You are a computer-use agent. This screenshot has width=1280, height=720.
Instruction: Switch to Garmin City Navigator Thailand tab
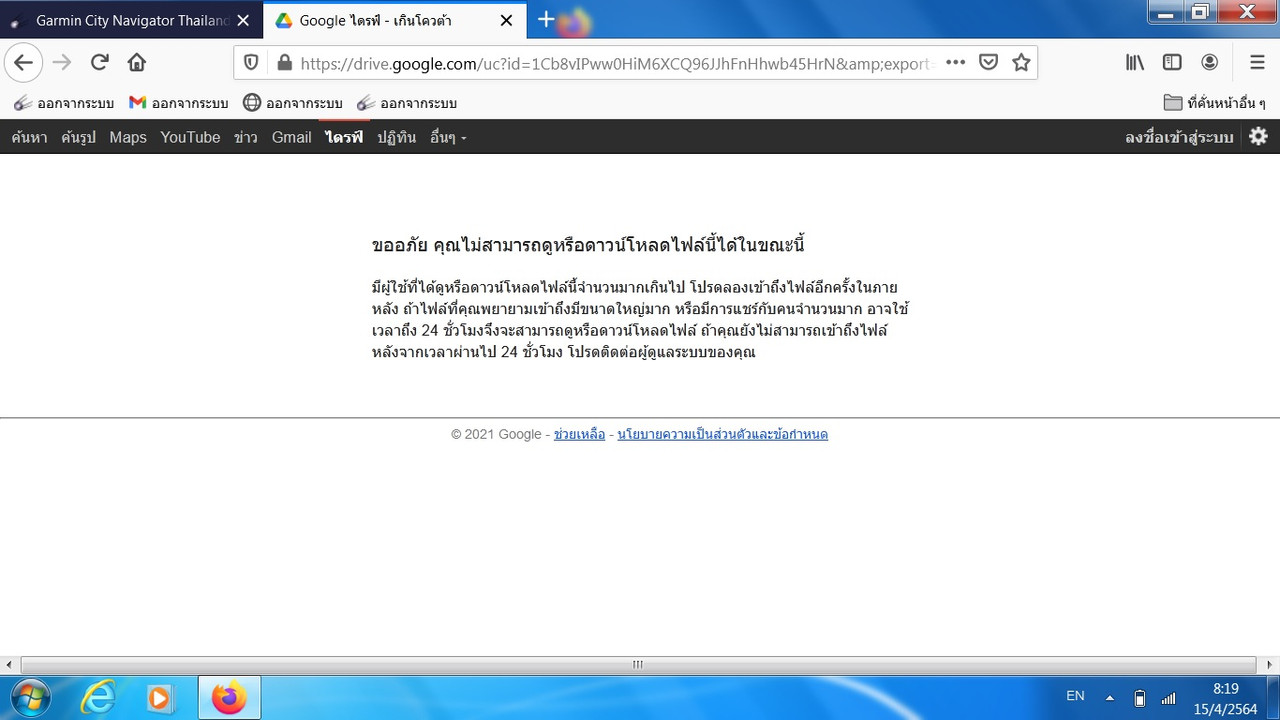[131, 20]
